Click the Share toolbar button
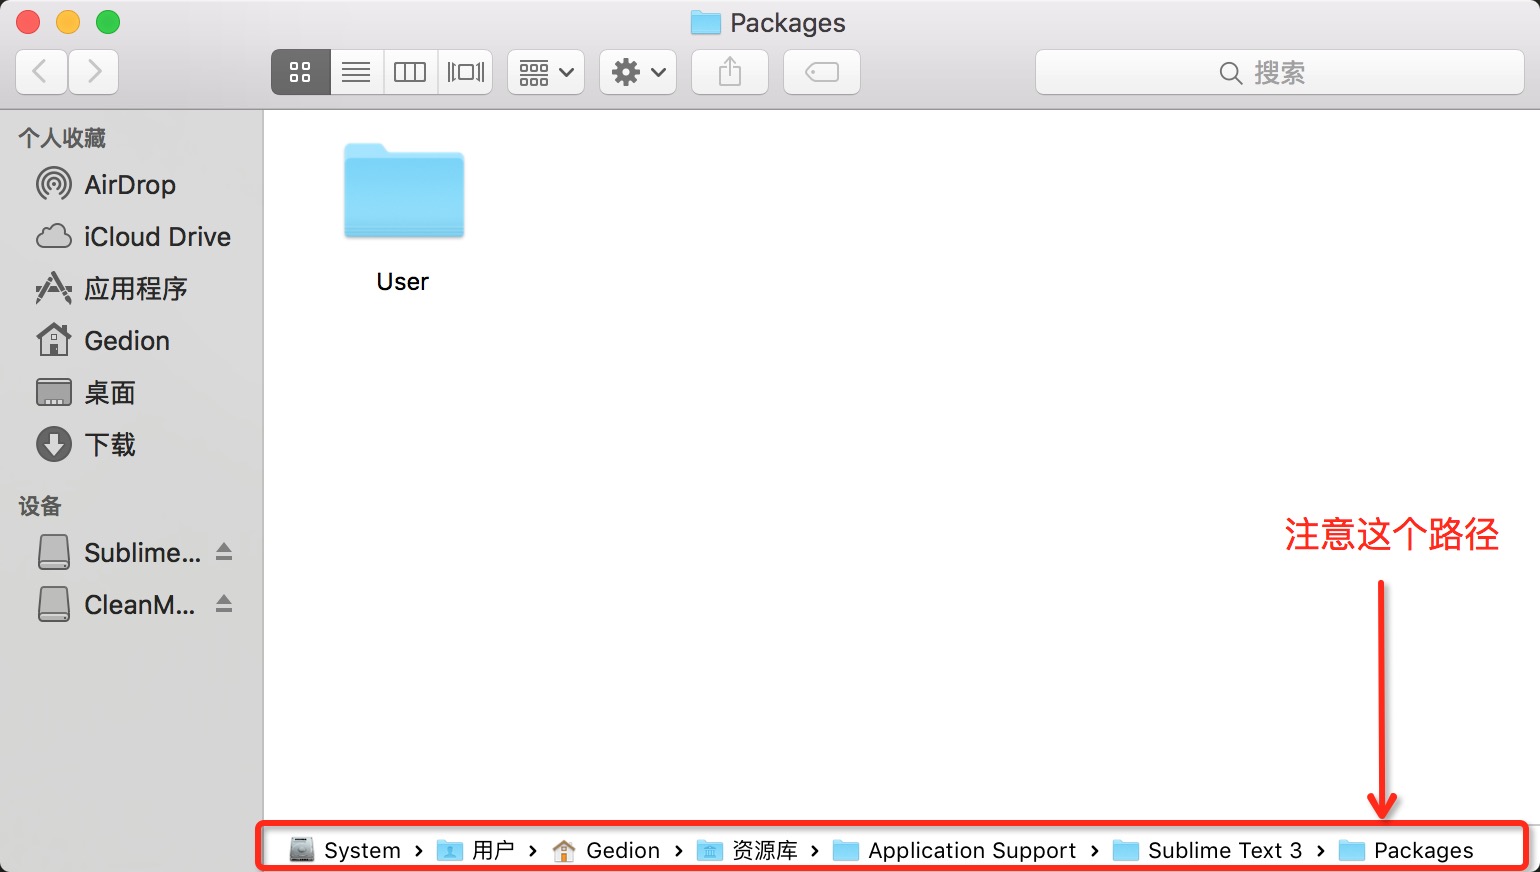1540x872 pixels. 730,72
